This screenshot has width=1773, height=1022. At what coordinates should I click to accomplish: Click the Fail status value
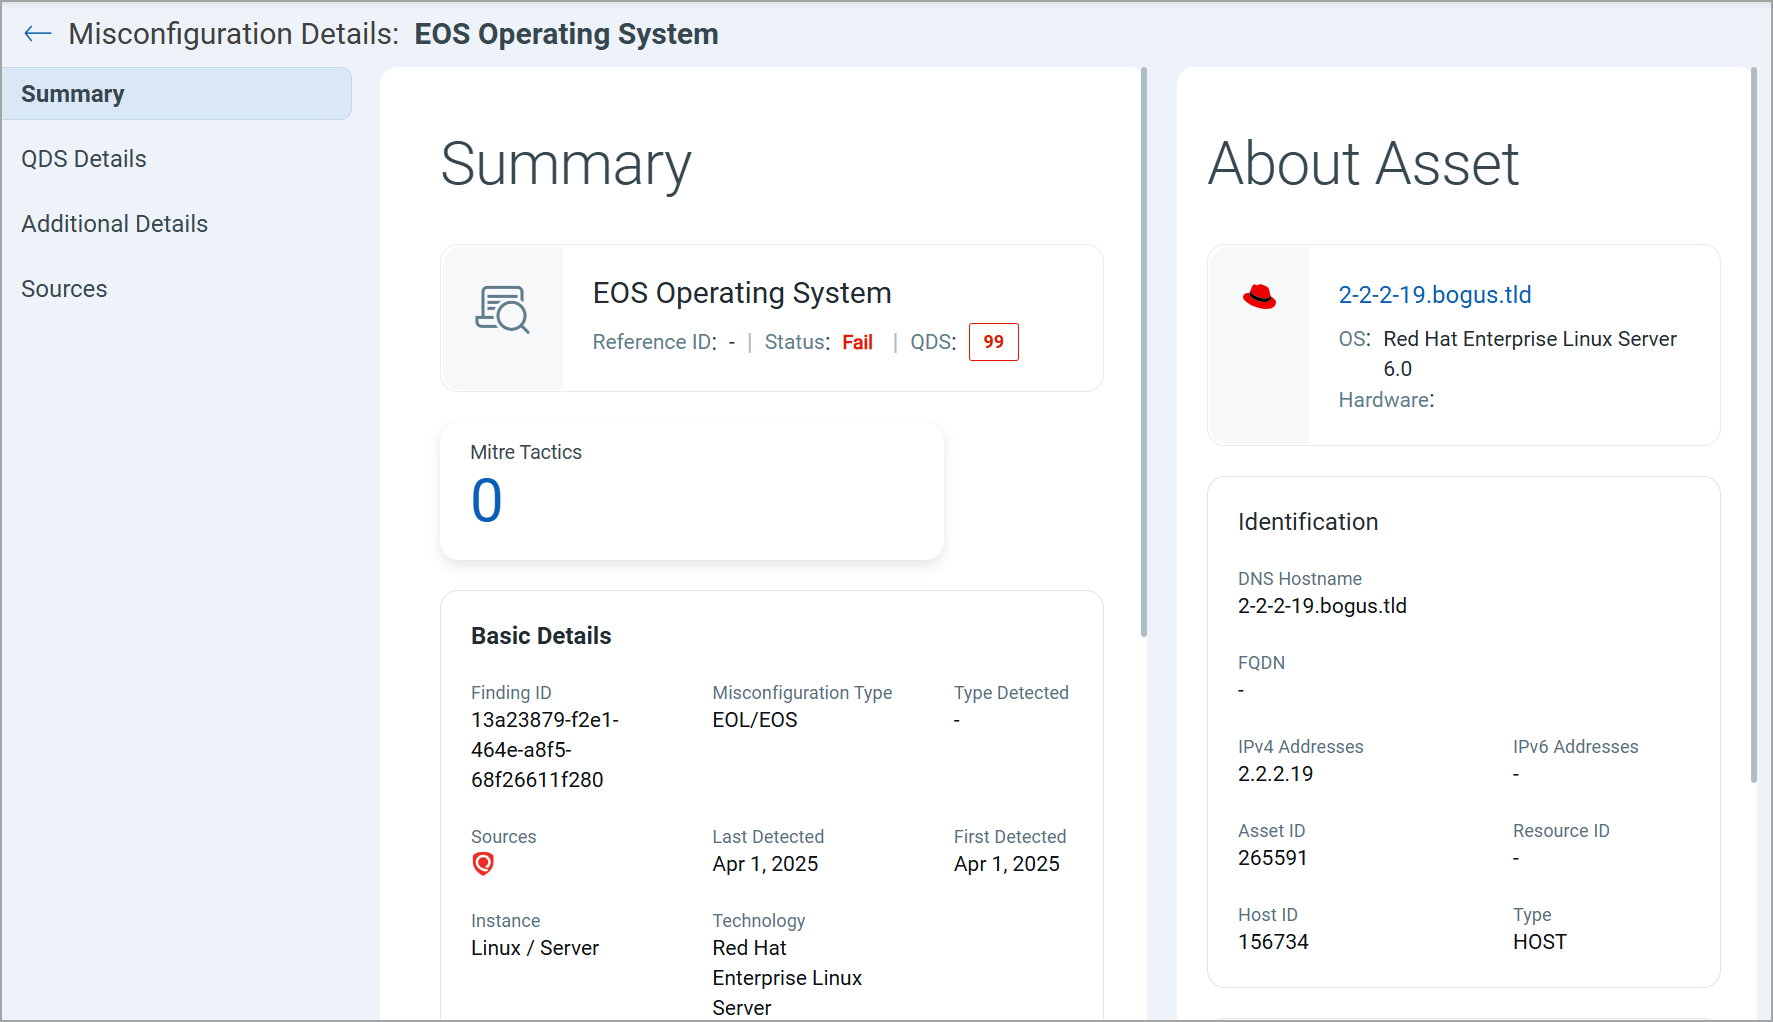857,342
